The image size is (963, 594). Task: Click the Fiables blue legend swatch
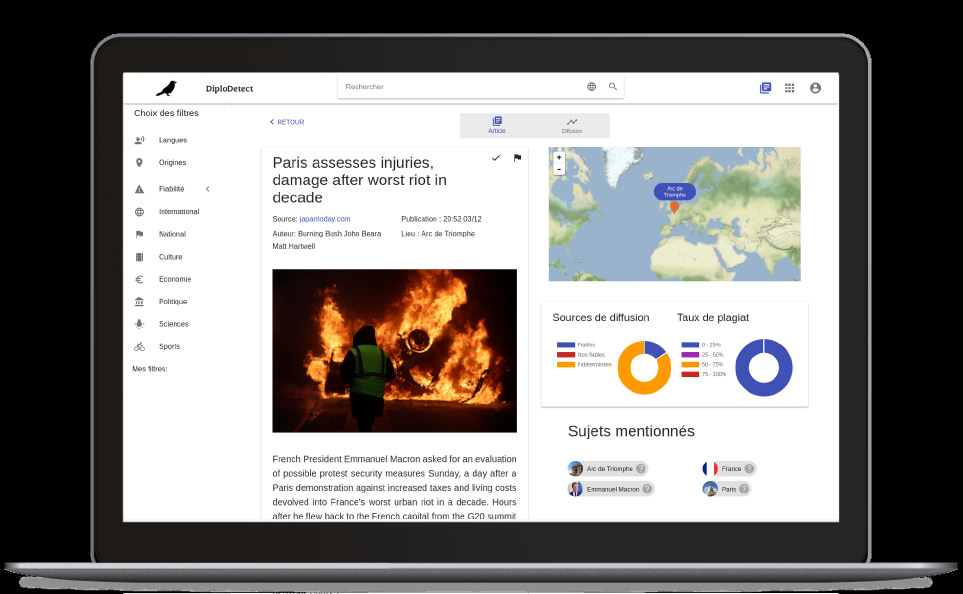pyautogui.click(x=566, y=345)
